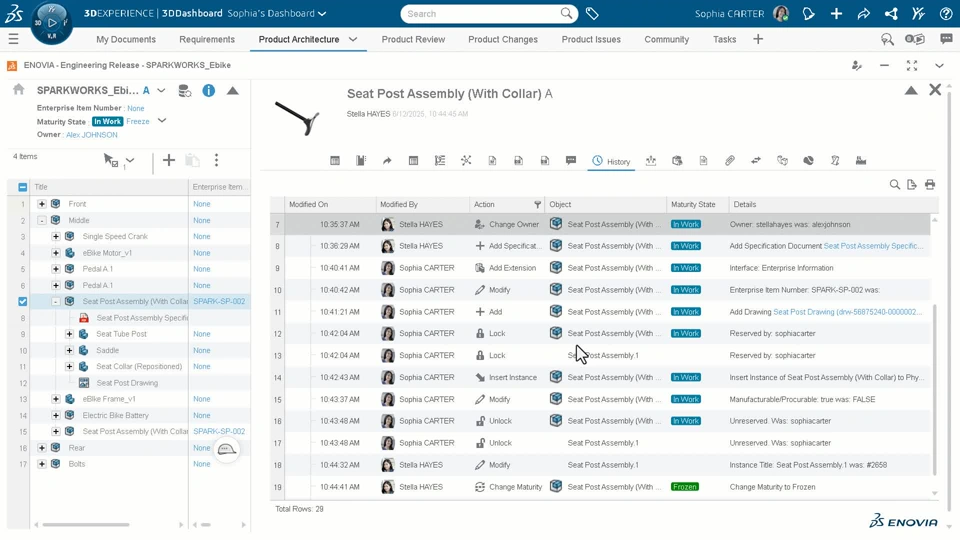Open the Maturity State dropdown chevron

pos(162,121)
